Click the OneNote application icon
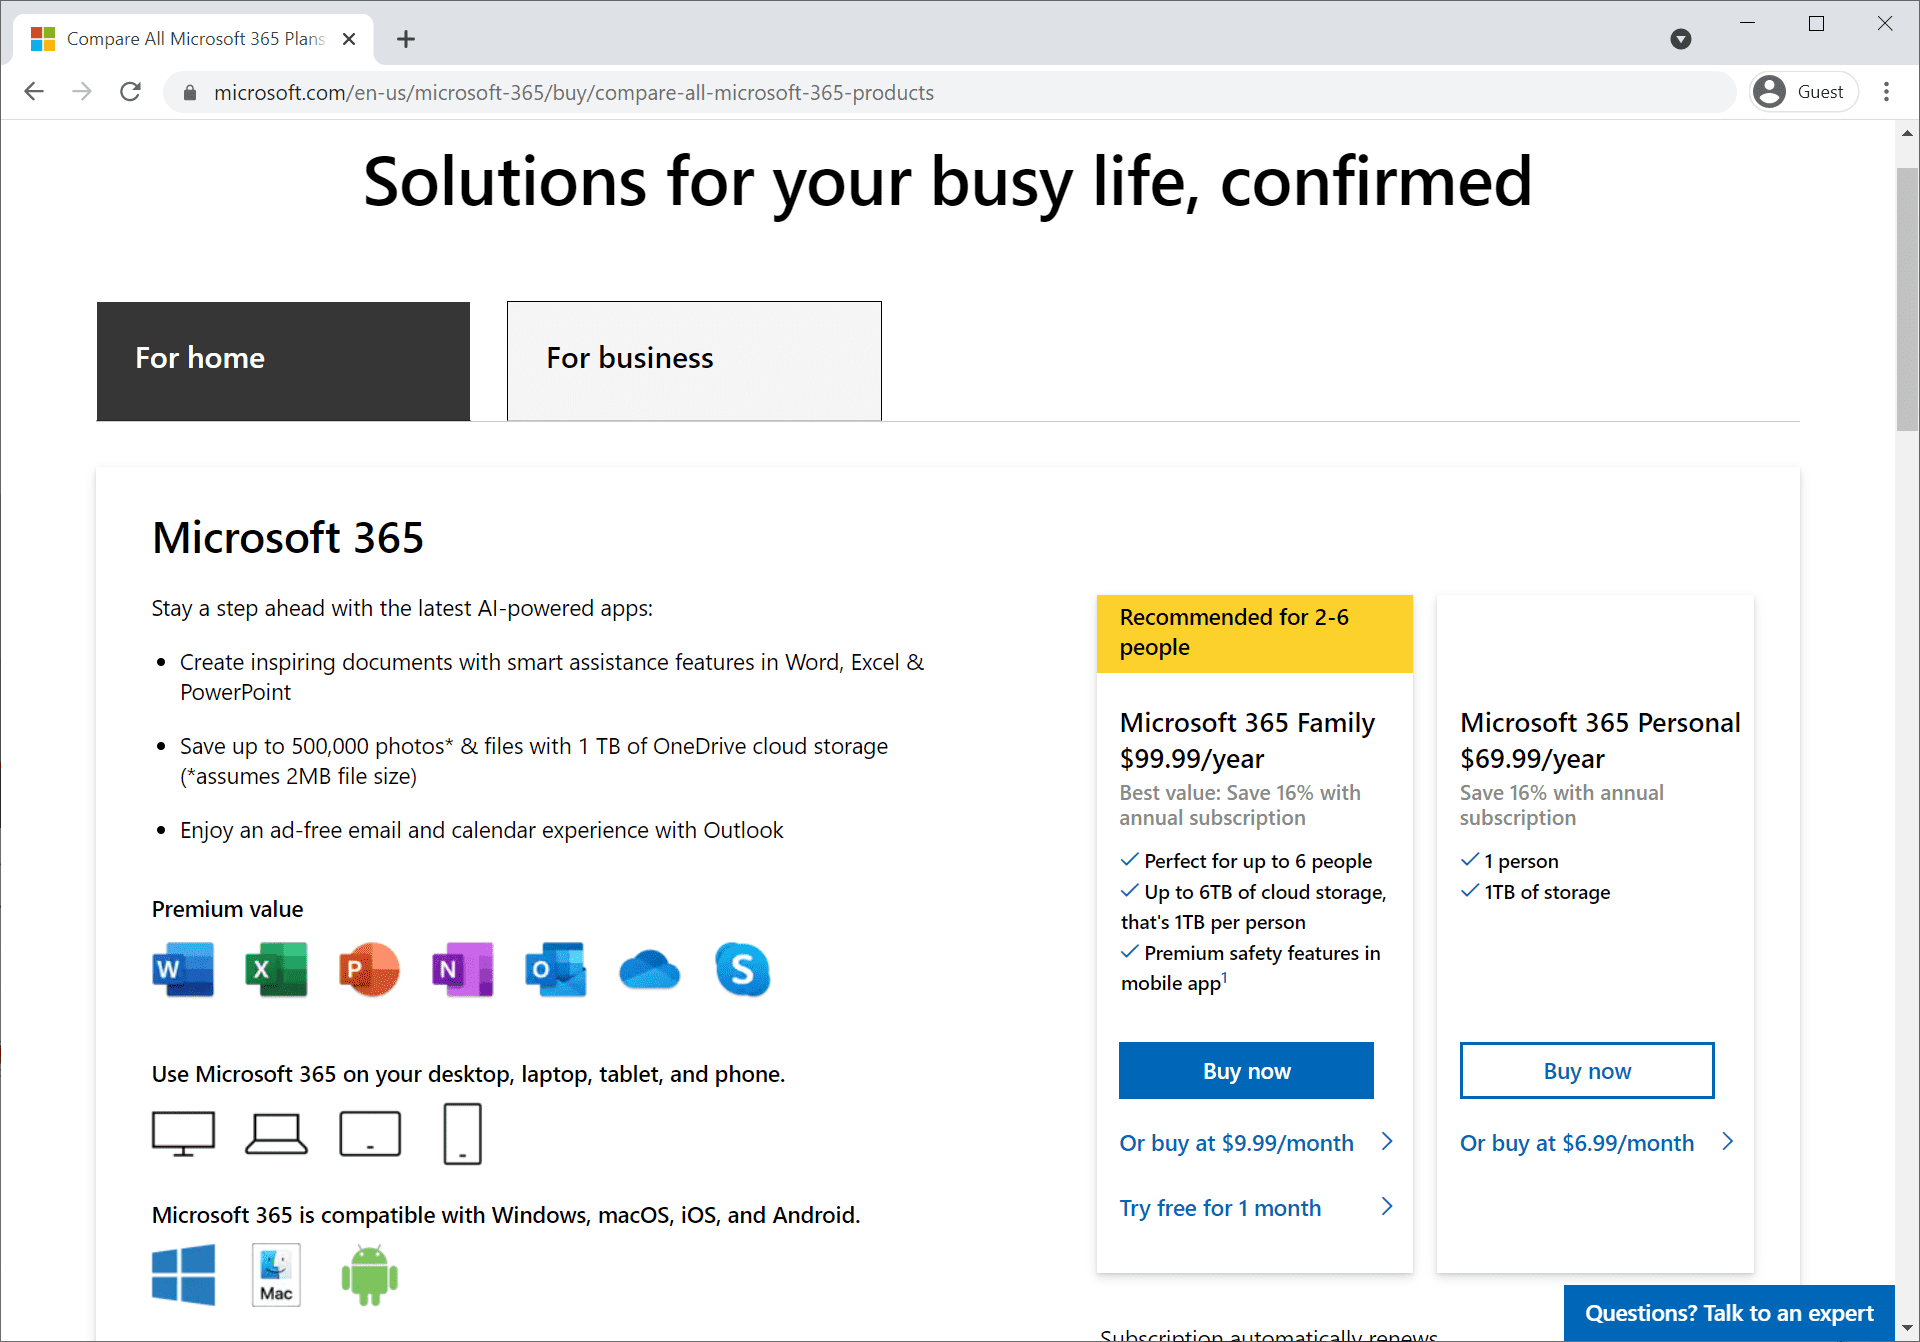This screenshot has height=1342, width=1920. [x=460, y=967]
